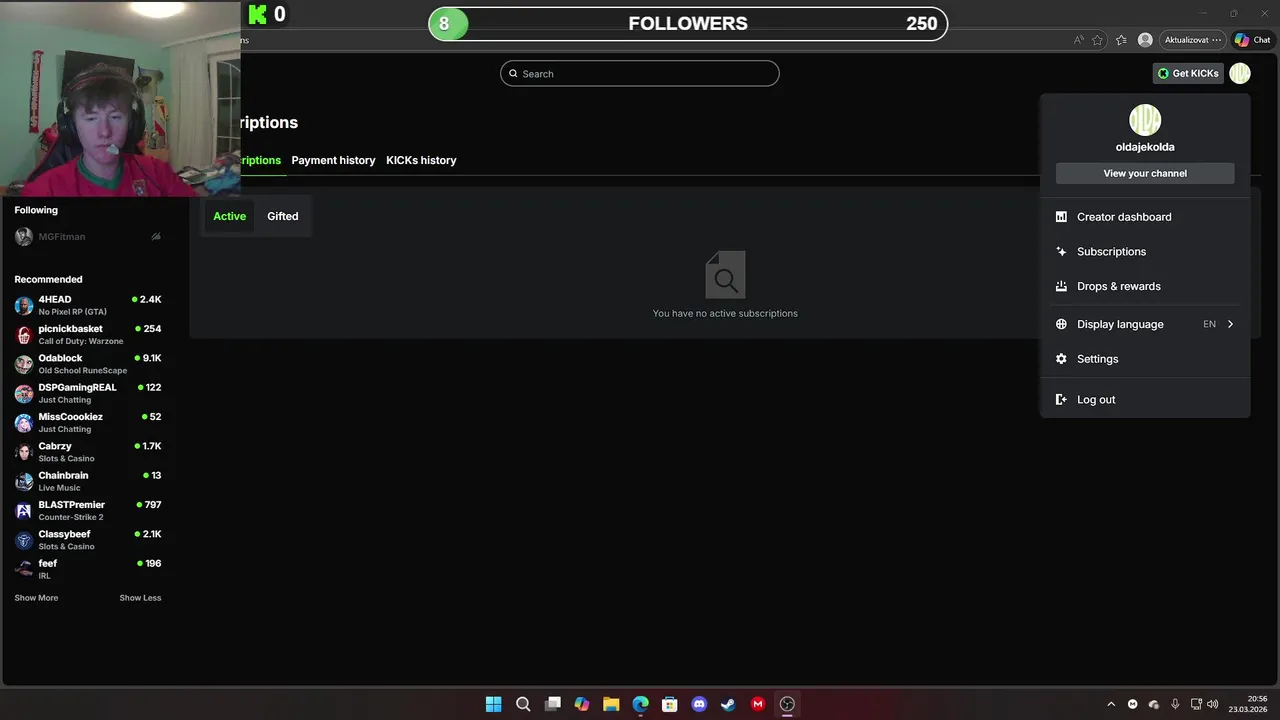Click the taskbar volume icon

(1213, 704)
